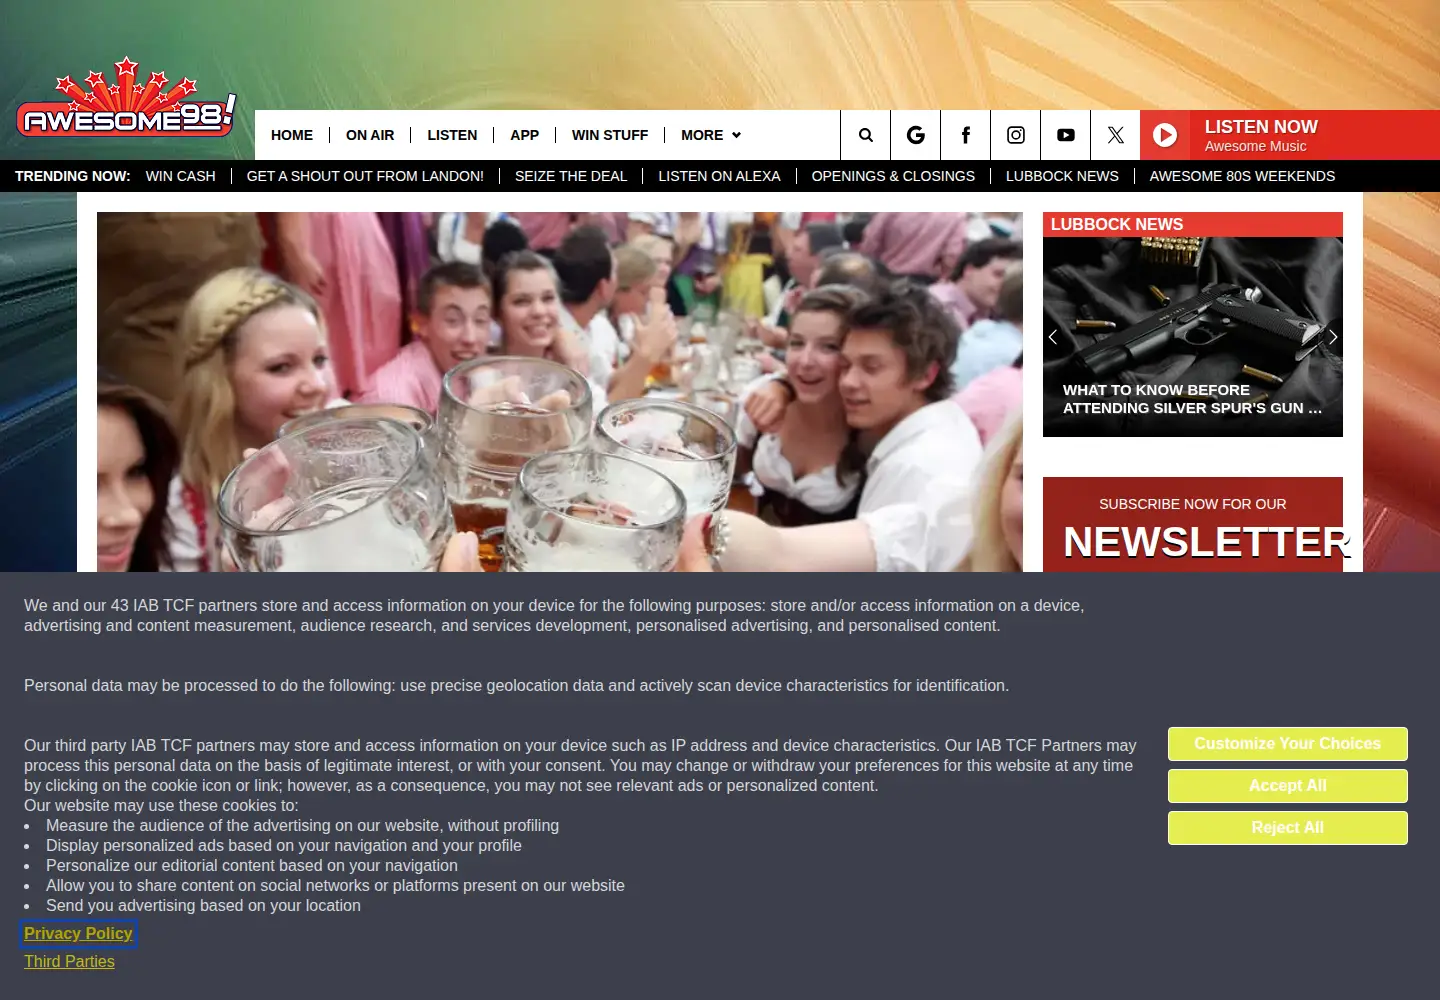Click Customize Your Choices button
The height and width of the screenshot is (1000, 1440).
[x=1288, y=744]
